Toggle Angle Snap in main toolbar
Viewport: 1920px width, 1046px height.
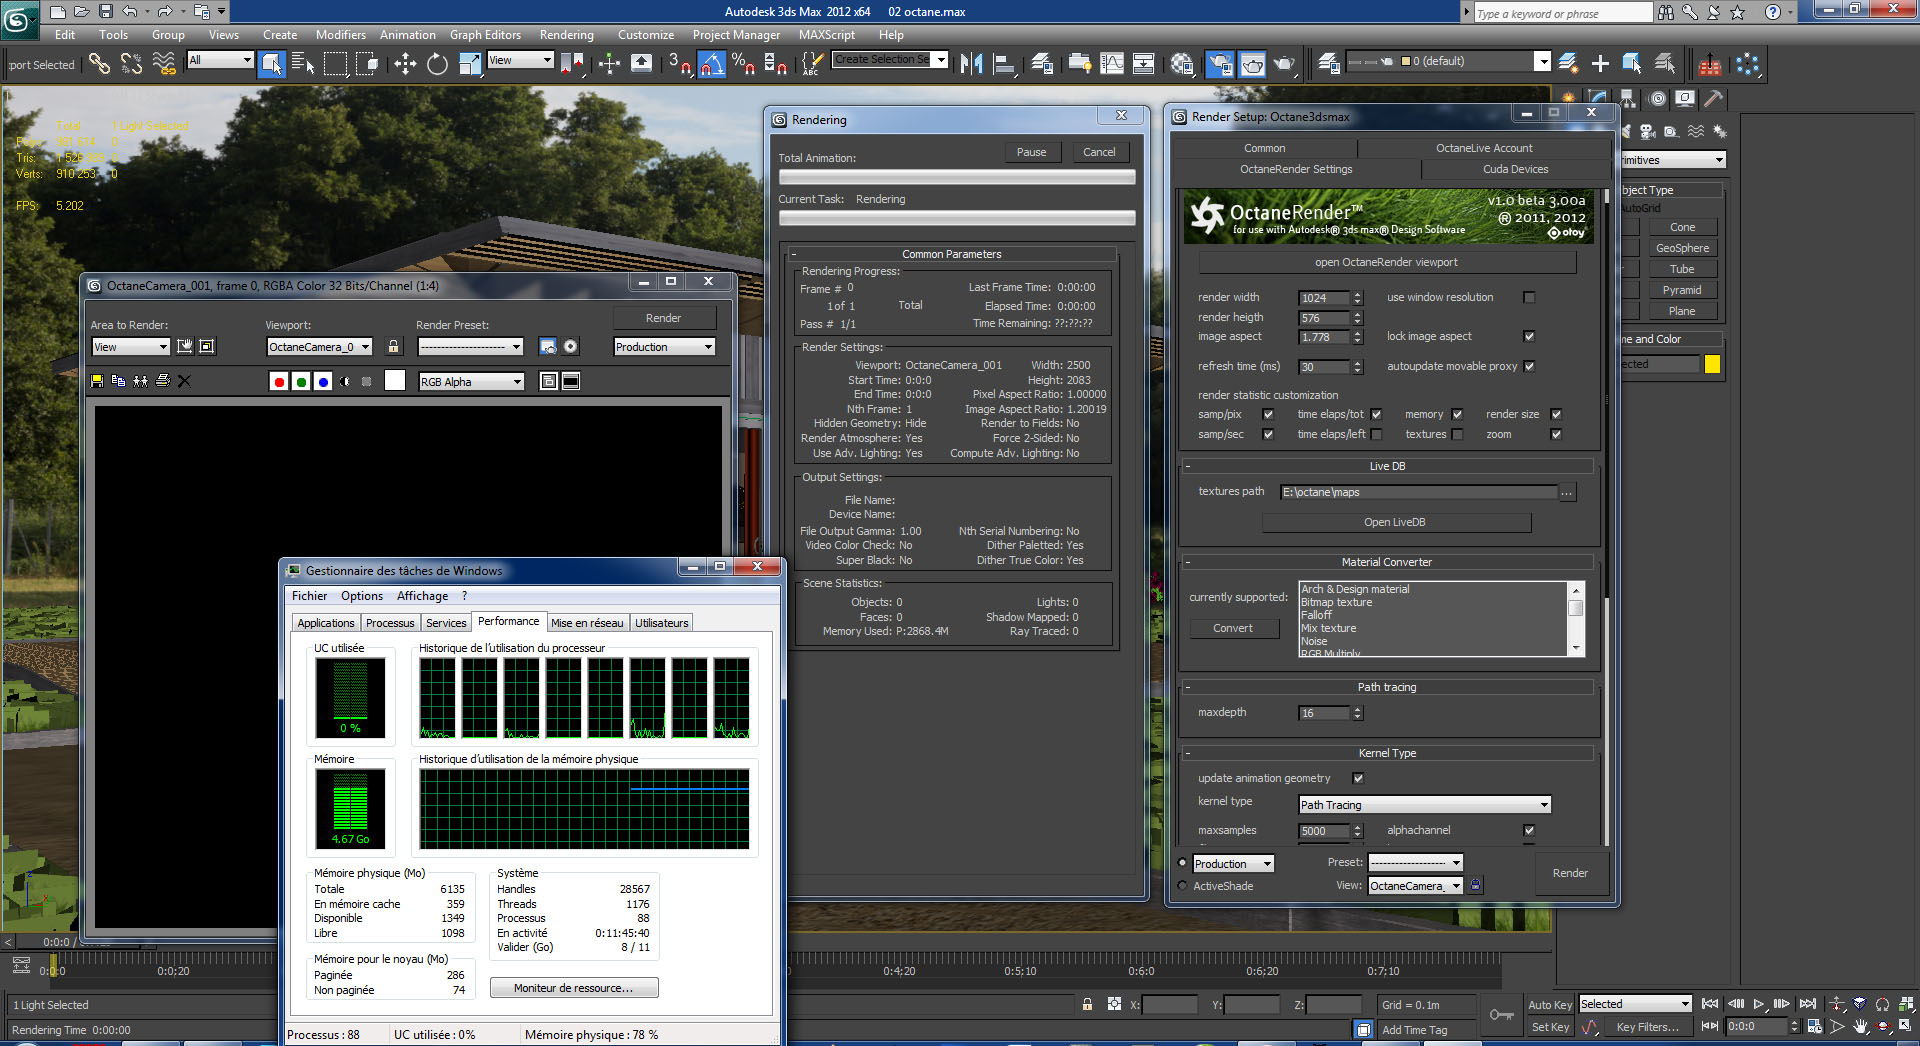tap(711, 64)
